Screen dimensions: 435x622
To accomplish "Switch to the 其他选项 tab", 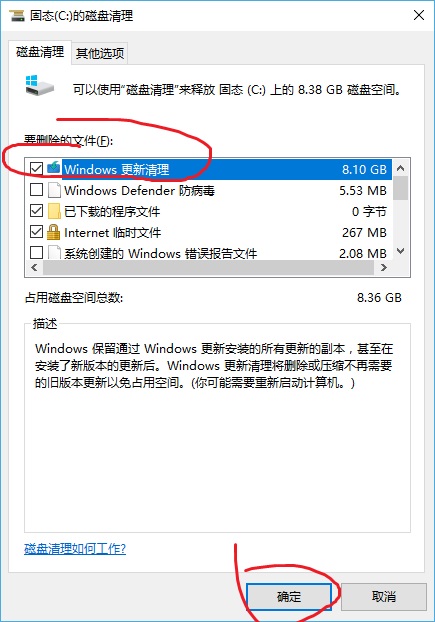I will click(x=100, y=53).
